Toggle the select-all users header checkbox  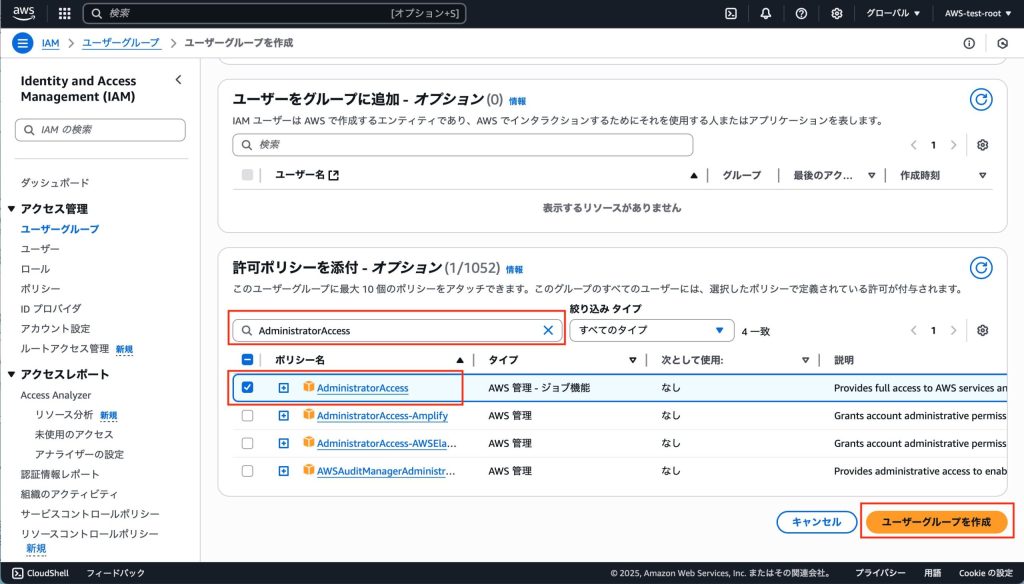(248, 174)
